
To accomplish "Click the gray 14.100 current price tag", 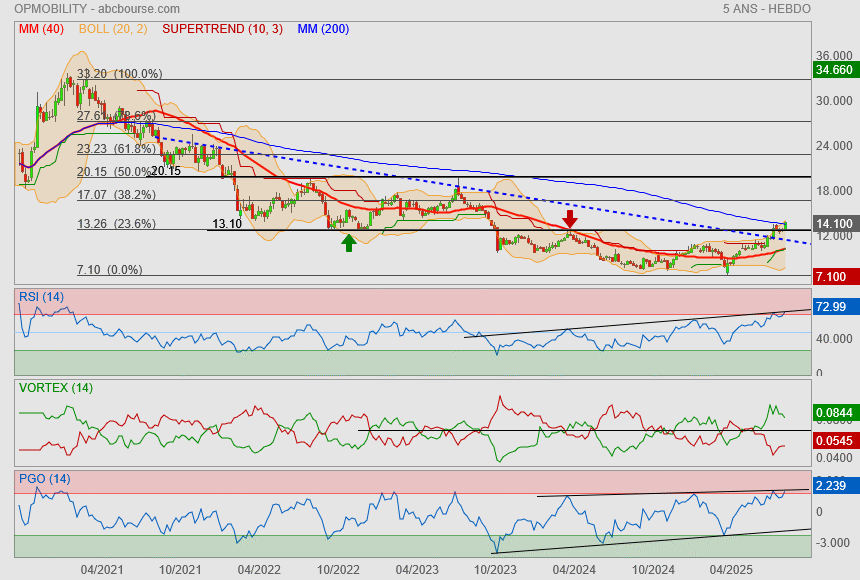I will coord(834,224).
